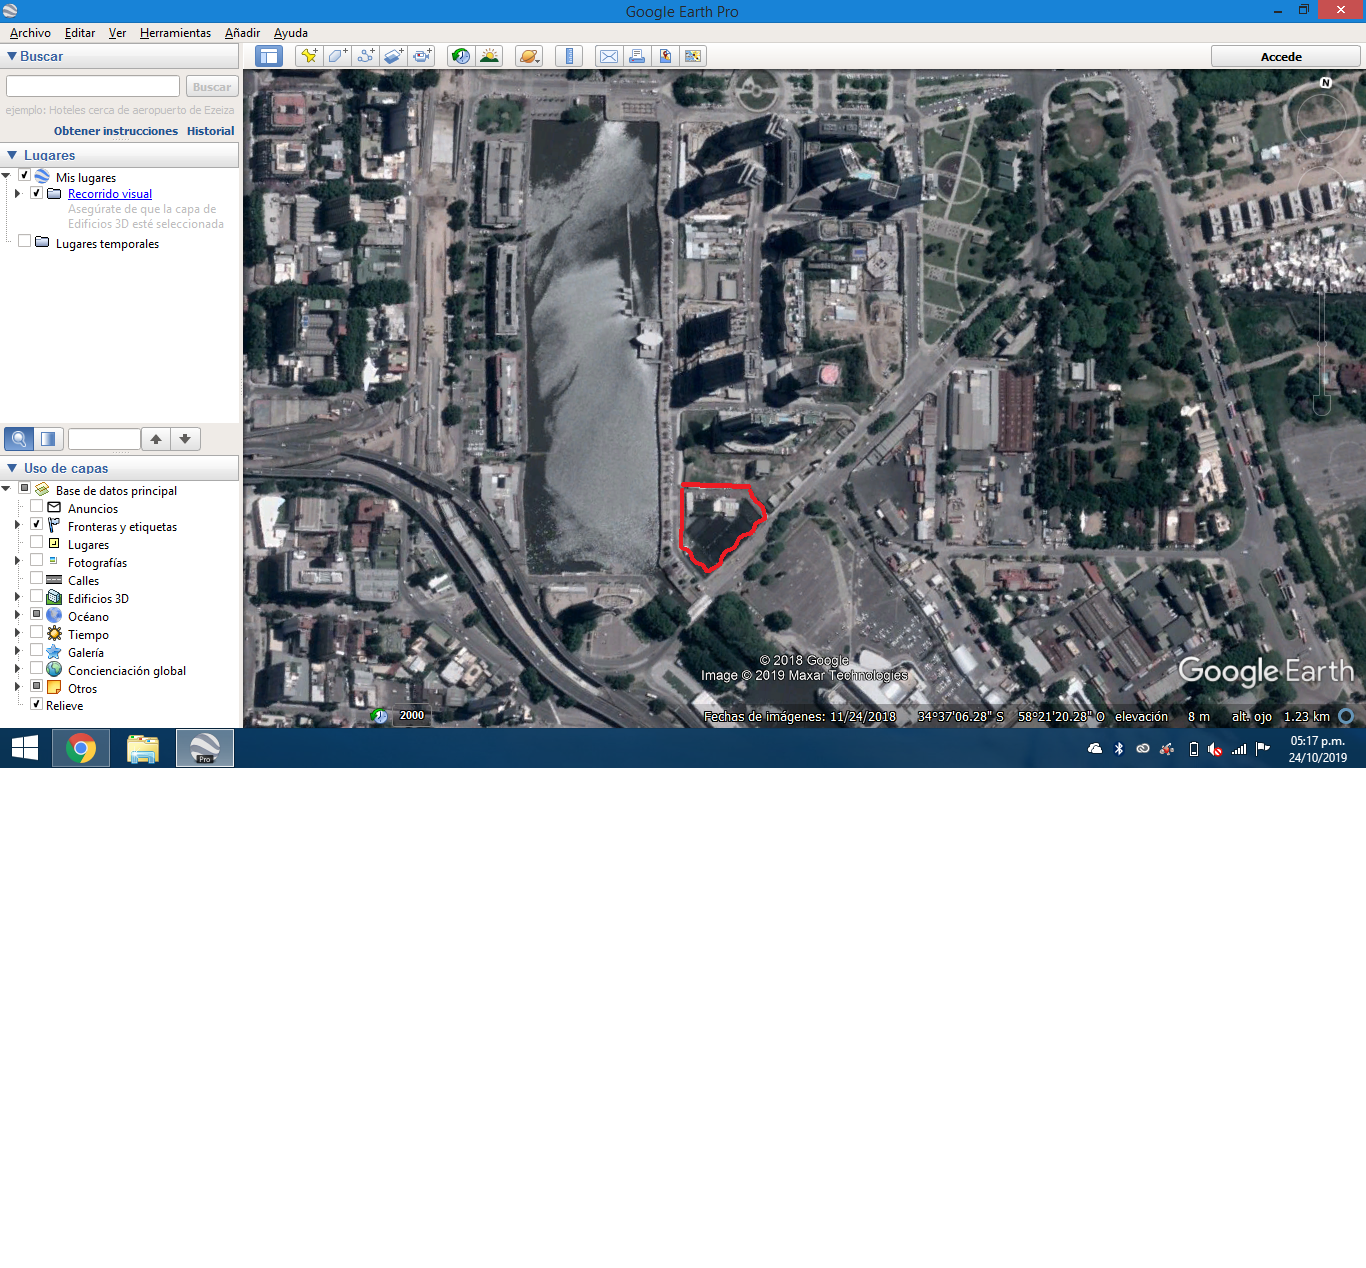
Task: Move selection up with the arrow button
Action: coord(156,438)
